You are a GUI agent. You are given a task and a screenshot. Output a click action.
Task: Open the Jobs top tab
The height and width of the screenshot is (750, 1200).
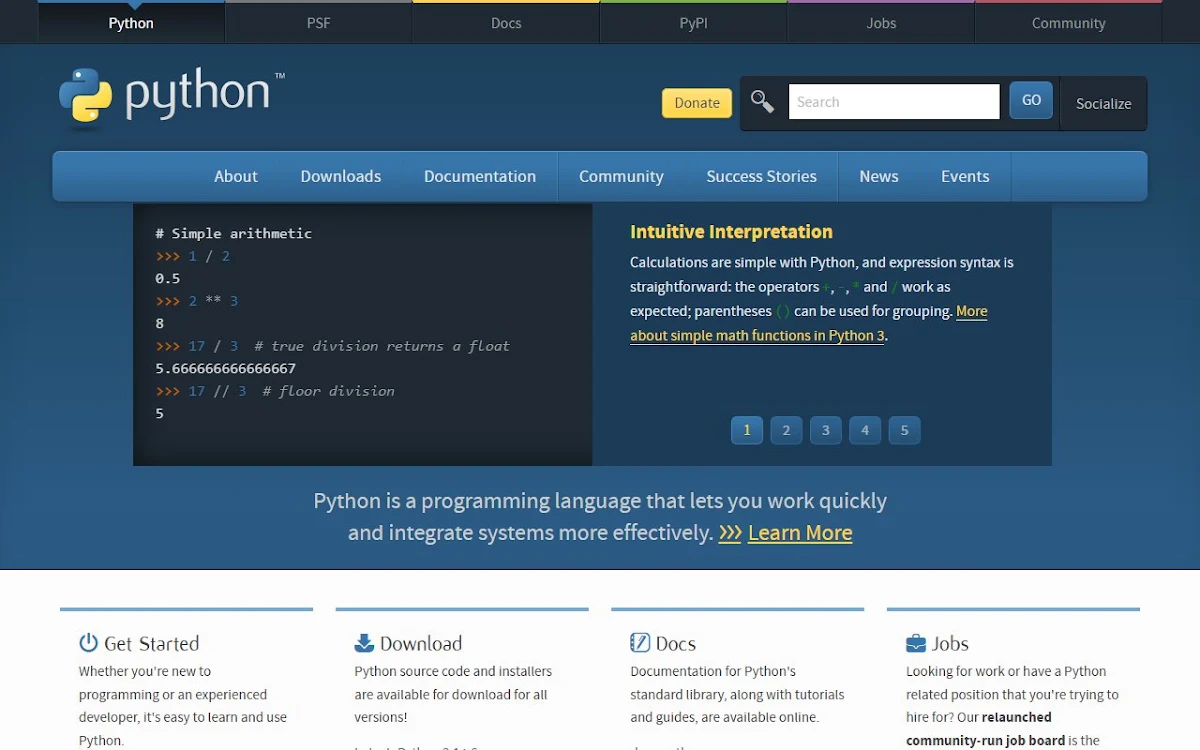click(881, 23)
